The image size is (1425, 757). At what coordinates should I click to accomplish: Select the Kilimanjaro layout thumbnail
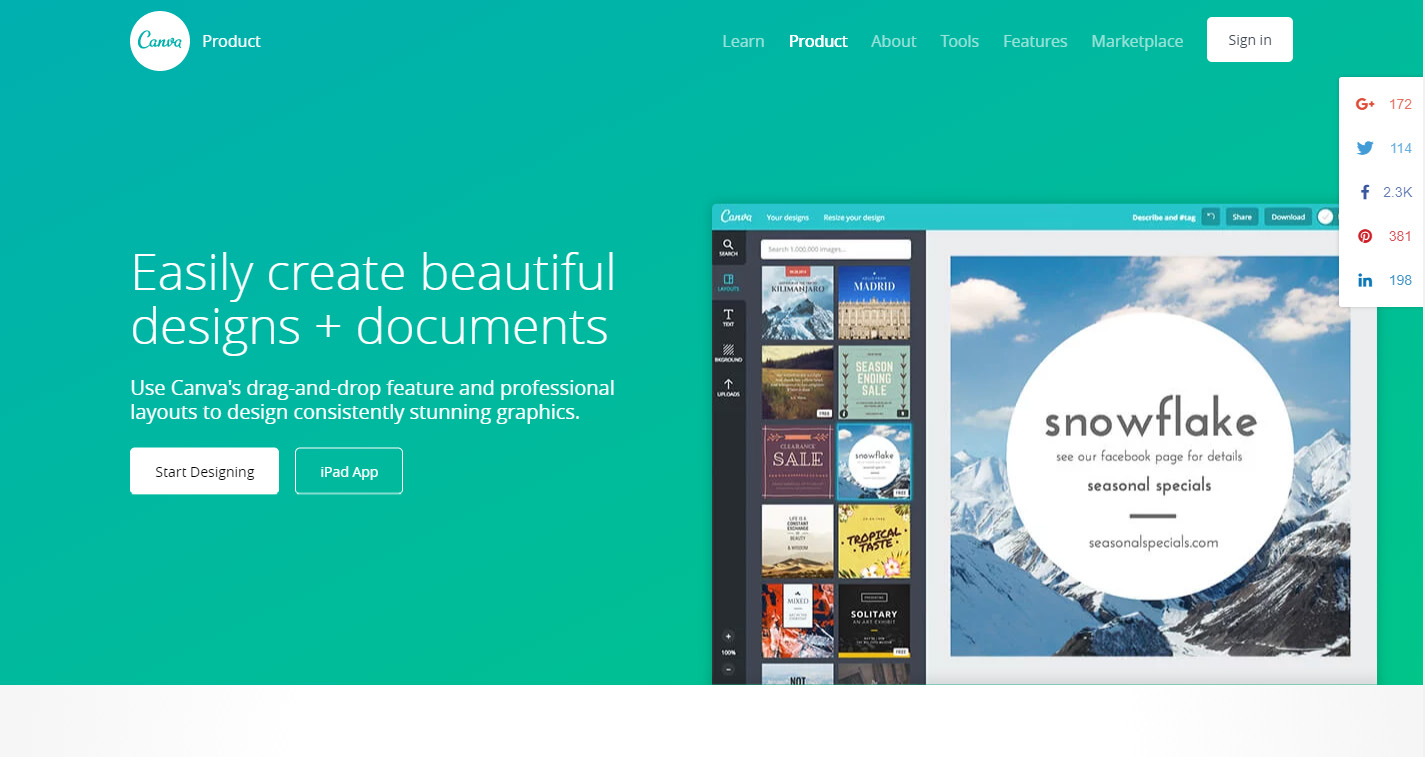(x=798, y=302)
